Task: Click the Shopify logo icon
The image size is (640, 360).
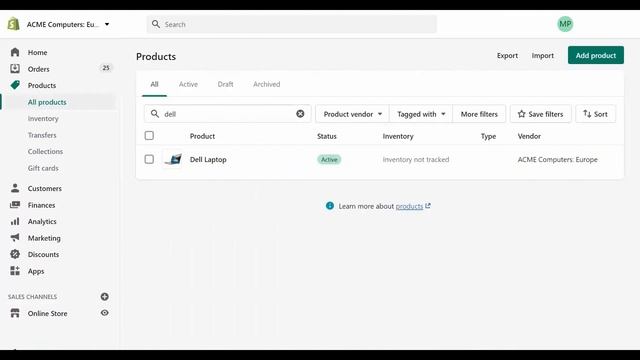Action: [x=13, y=24]
